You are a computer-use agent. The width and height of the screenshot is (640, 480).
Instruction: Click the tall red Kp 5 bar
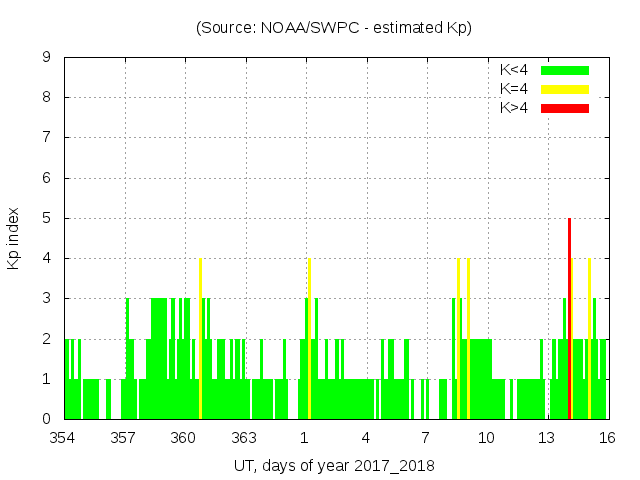tap(569, 320)
